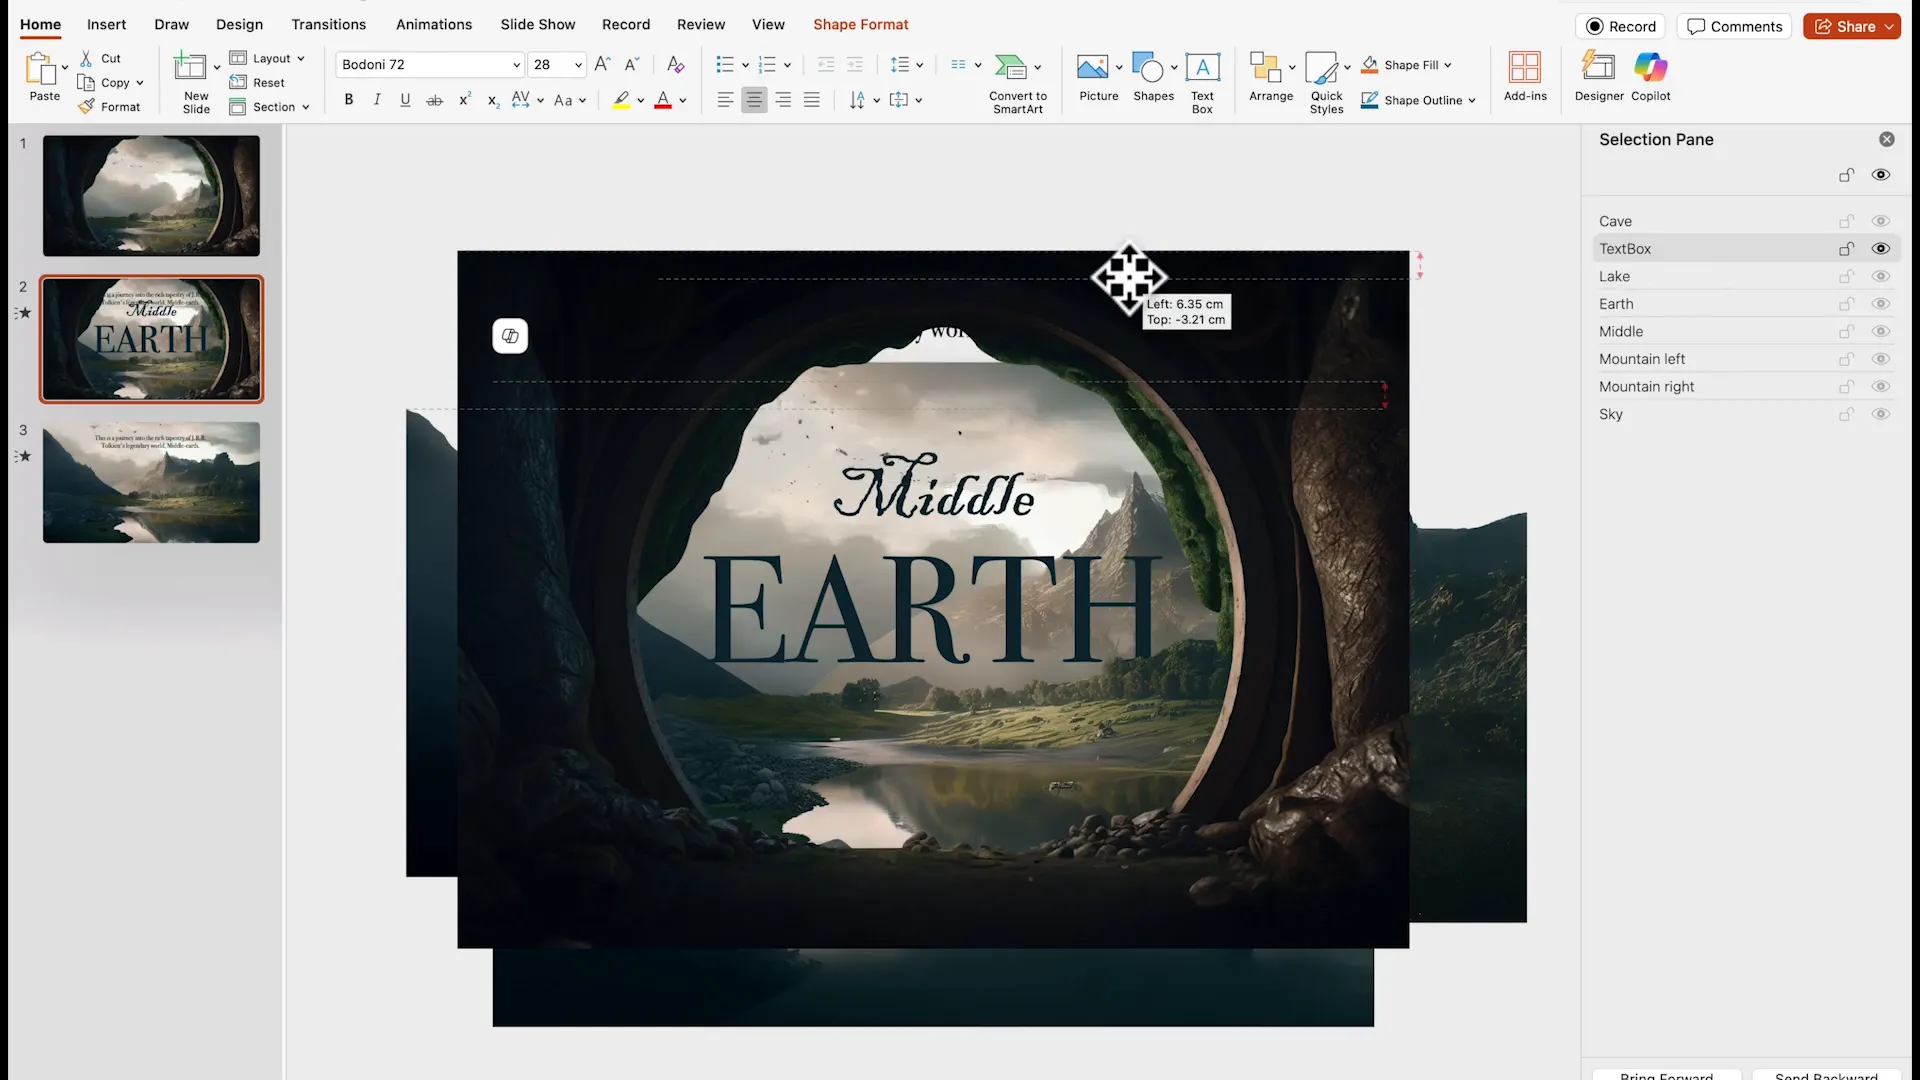Switch to the Design tab
The height and width of the screenshot is (1080, 1920).
(239, 24)
